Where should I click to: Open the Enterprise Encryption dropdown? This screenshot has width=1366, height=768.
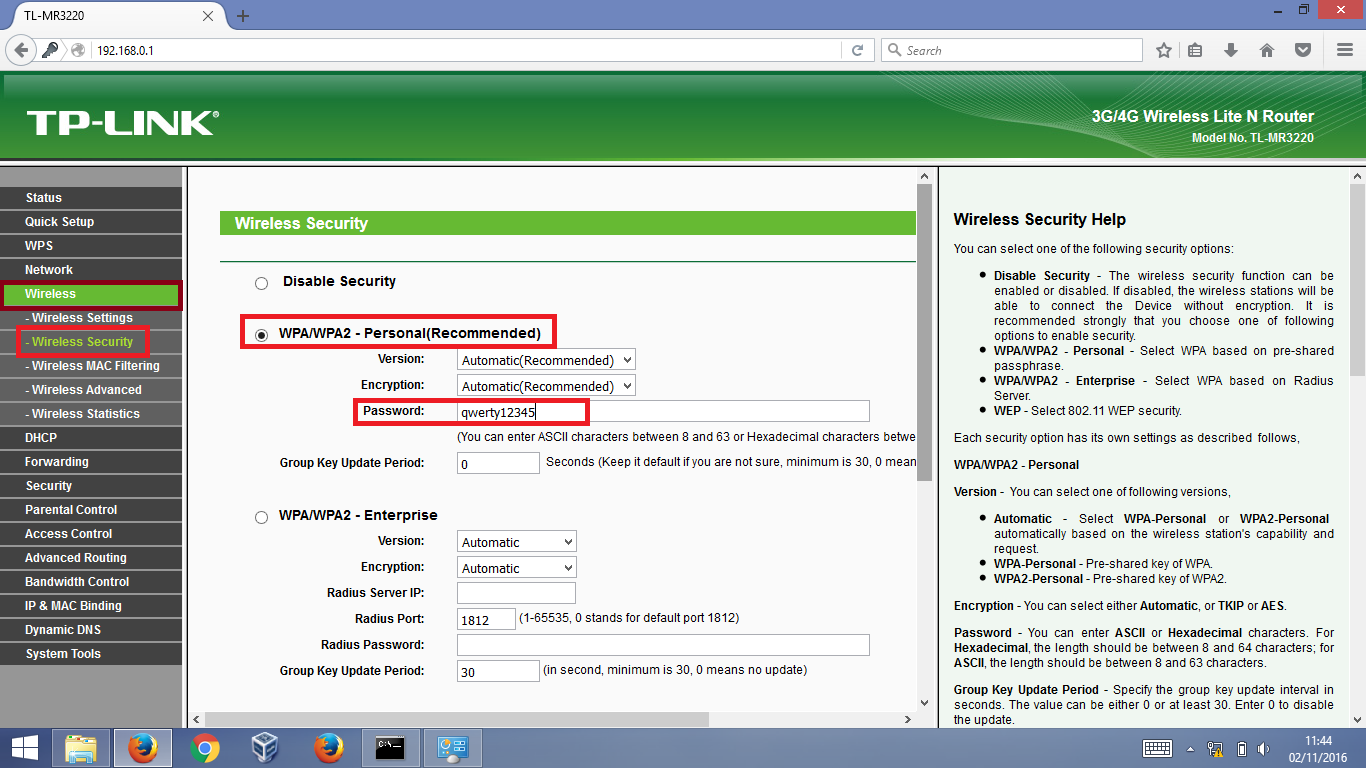coord(517,568)
